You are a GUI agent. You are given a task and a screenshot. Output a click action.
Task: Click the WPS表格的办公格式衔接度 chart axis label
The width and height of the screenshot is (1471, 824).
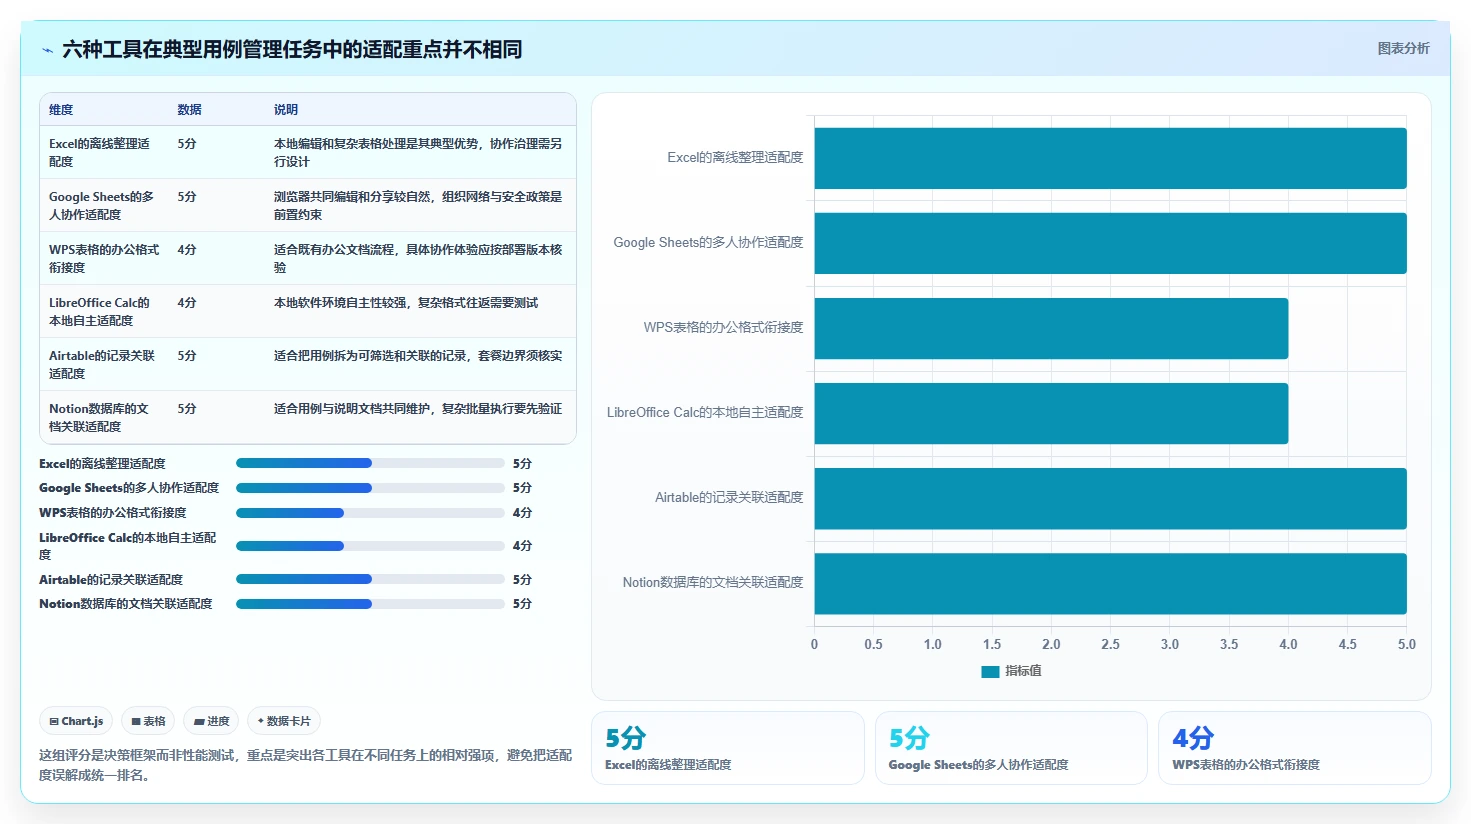coord(723,328)
